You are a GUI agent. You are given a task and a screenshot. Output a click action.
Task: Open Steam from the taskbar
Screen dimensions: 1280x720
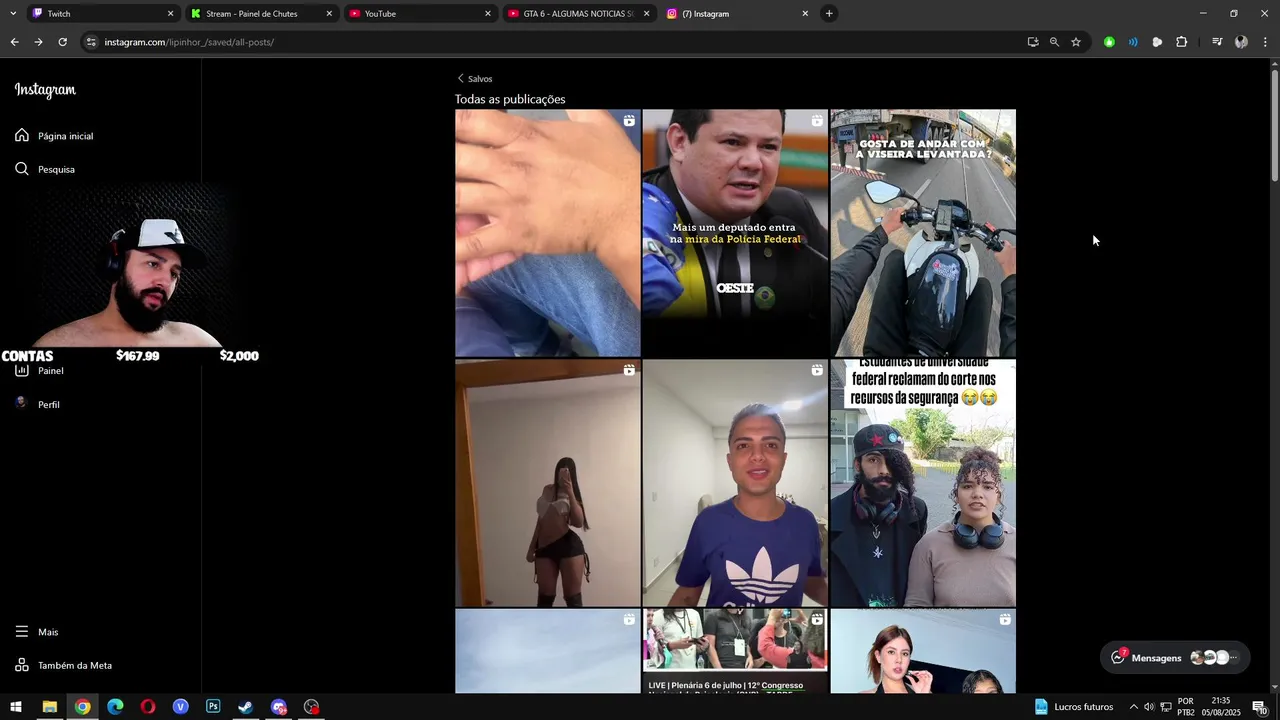click(246, 707)
